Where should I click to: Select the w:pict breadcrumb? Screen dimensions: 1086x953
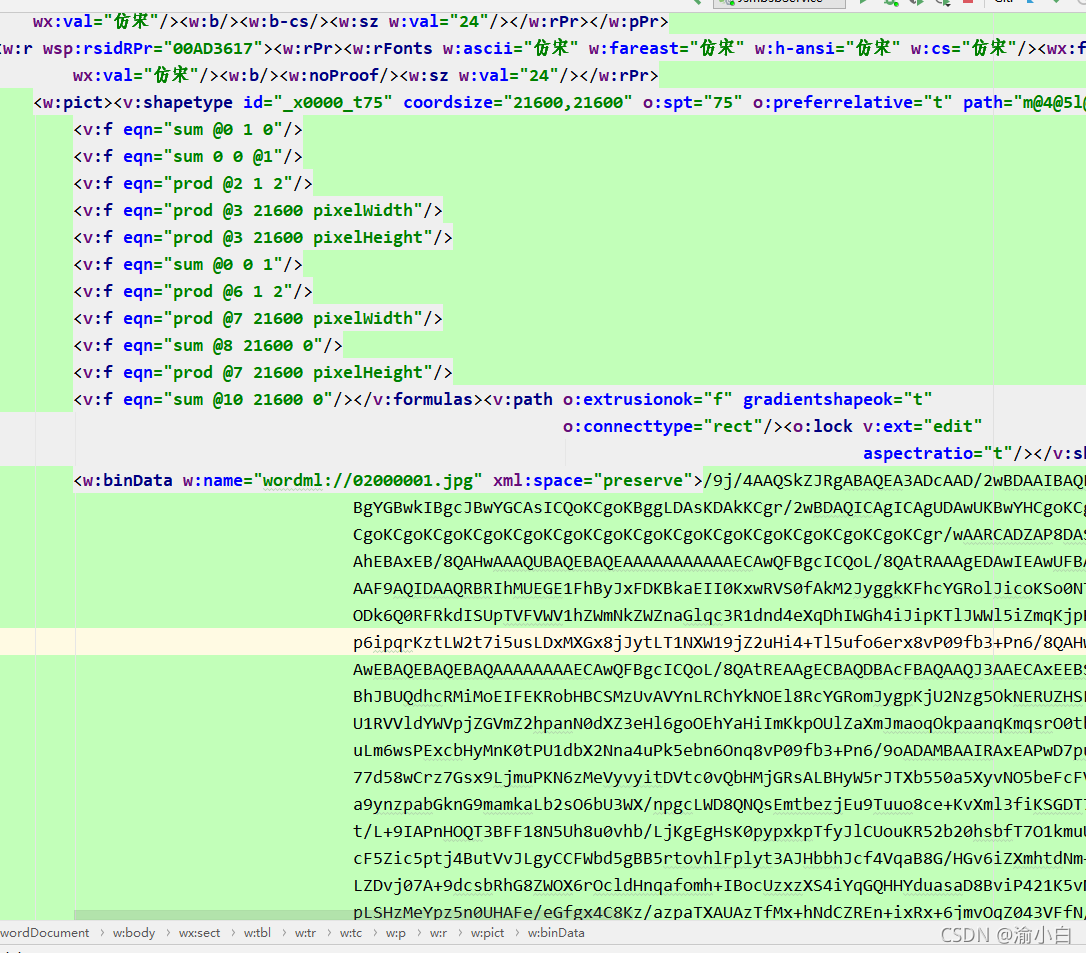(488, 933)
